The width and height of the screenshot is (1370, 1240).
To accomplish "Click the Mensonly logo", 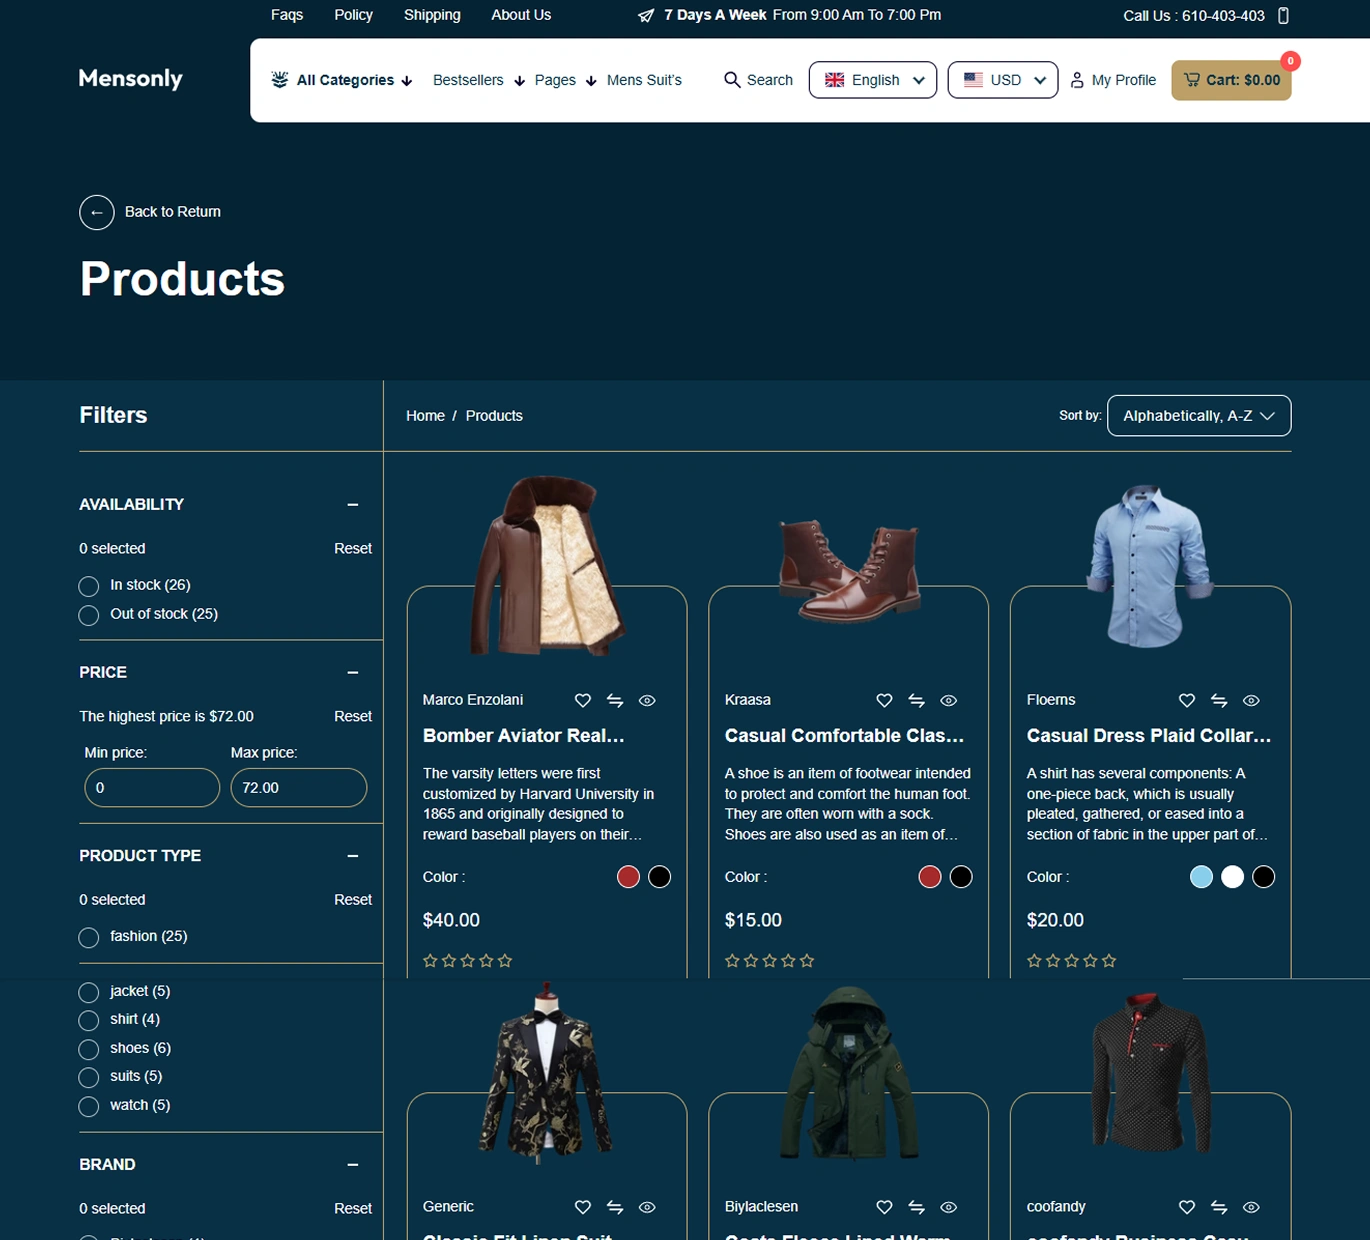I will point(131,79).
